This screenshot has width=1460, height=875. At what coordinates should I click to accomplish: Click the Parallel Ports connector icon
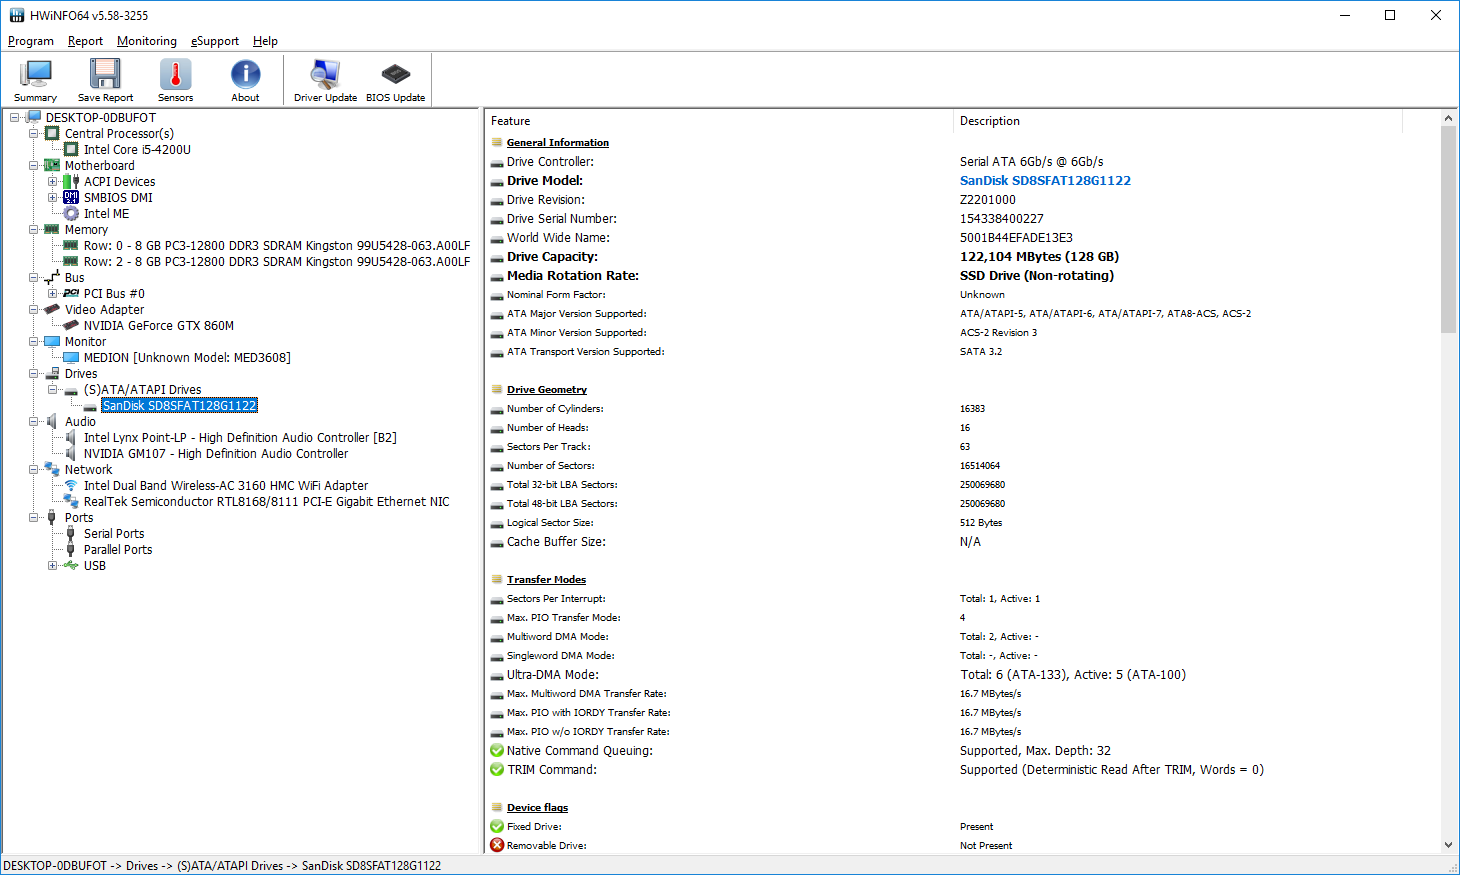coord(71,549)
